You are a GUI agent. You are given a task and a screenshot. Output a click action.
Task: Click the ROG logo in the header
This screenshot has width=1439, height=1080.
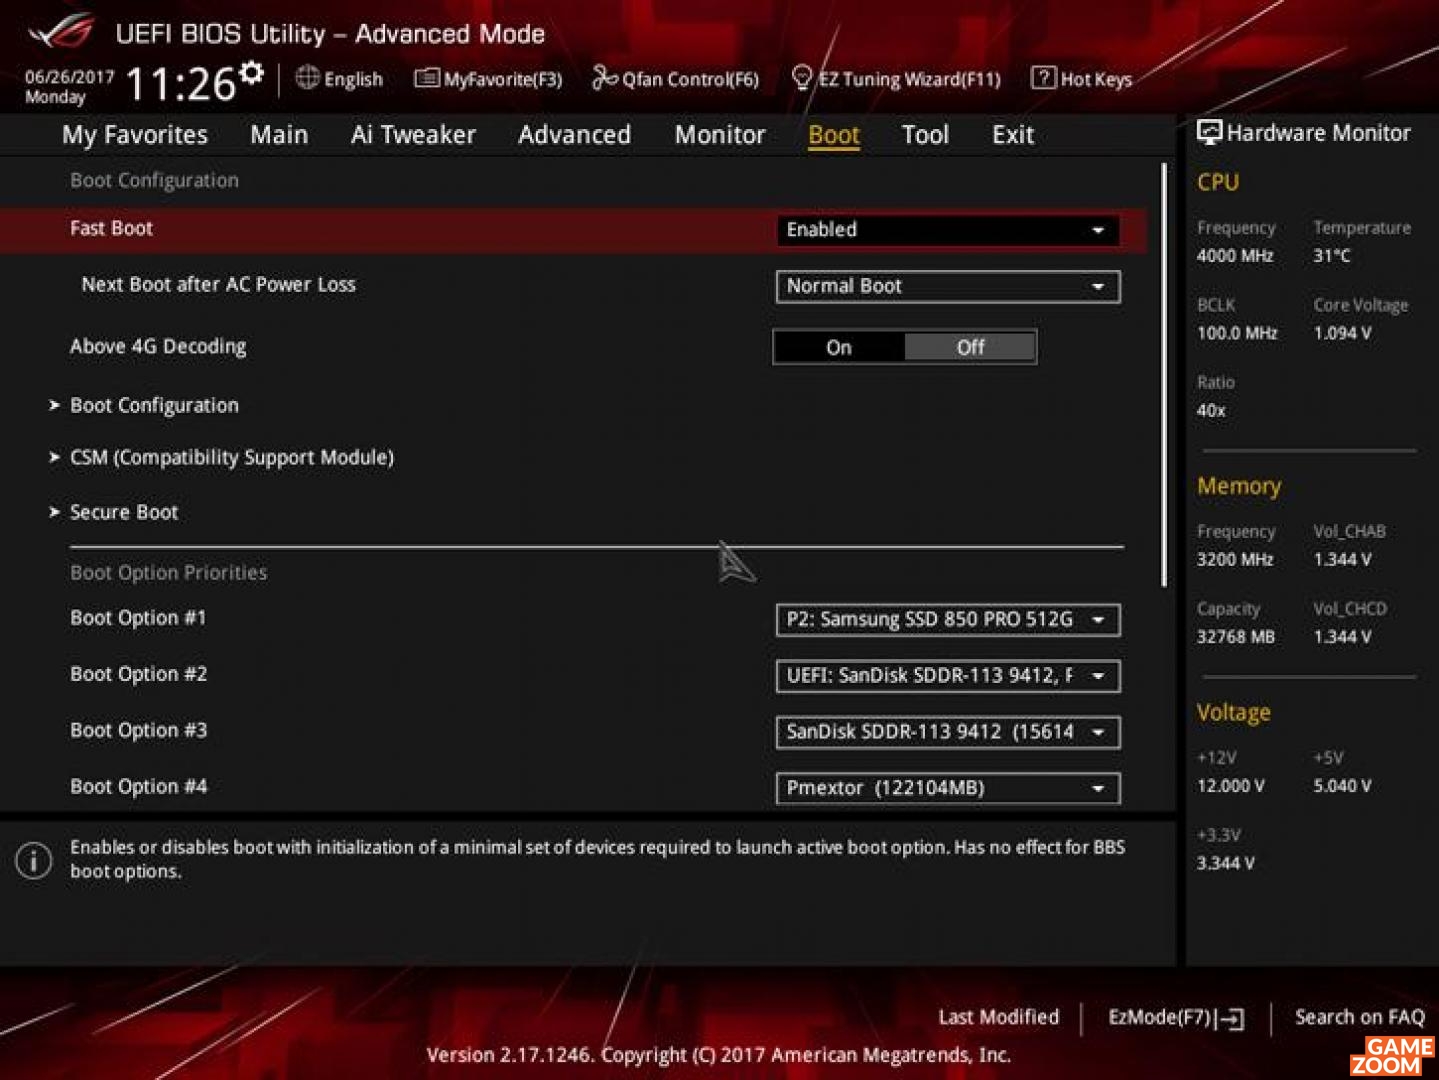(62, 32)
